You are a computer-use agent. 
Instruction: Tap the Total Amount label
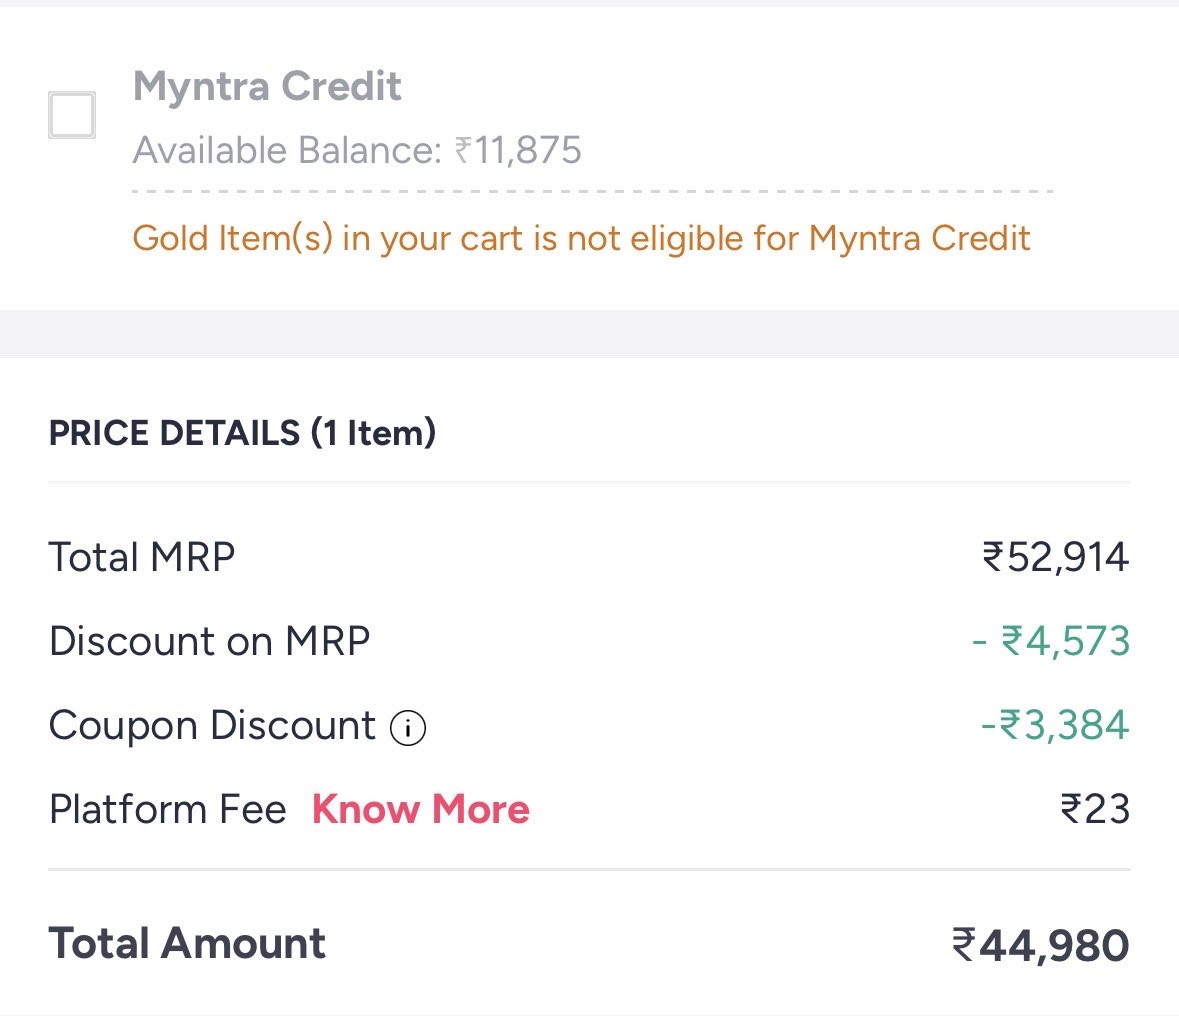point(187,943)
